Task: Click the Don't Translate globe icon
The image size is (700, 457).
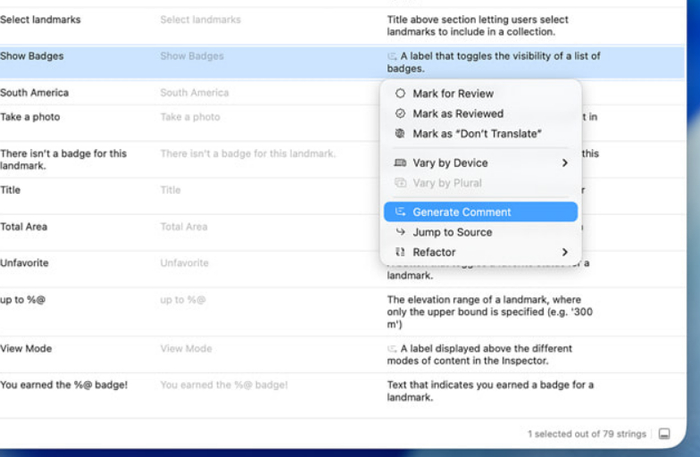Action: point(400,134)
